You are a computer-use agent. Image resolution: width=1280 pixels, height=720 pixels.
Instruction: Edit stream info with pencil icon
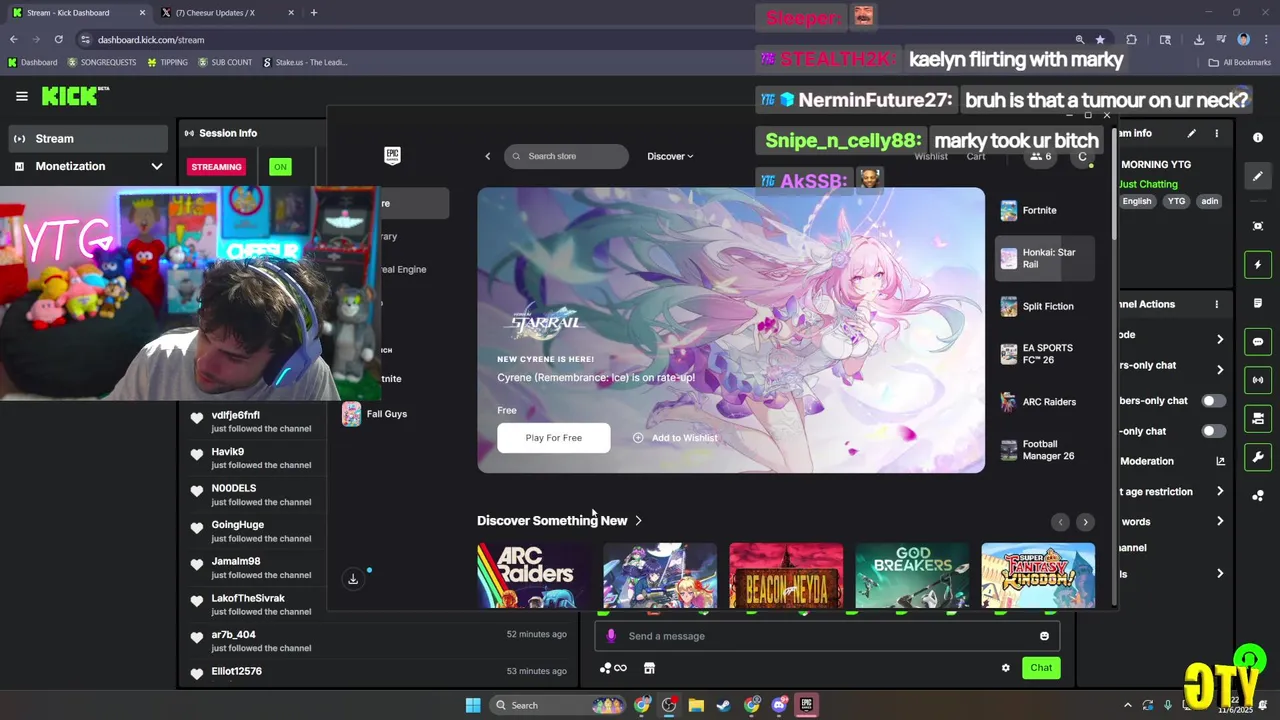click(1191, 133)
